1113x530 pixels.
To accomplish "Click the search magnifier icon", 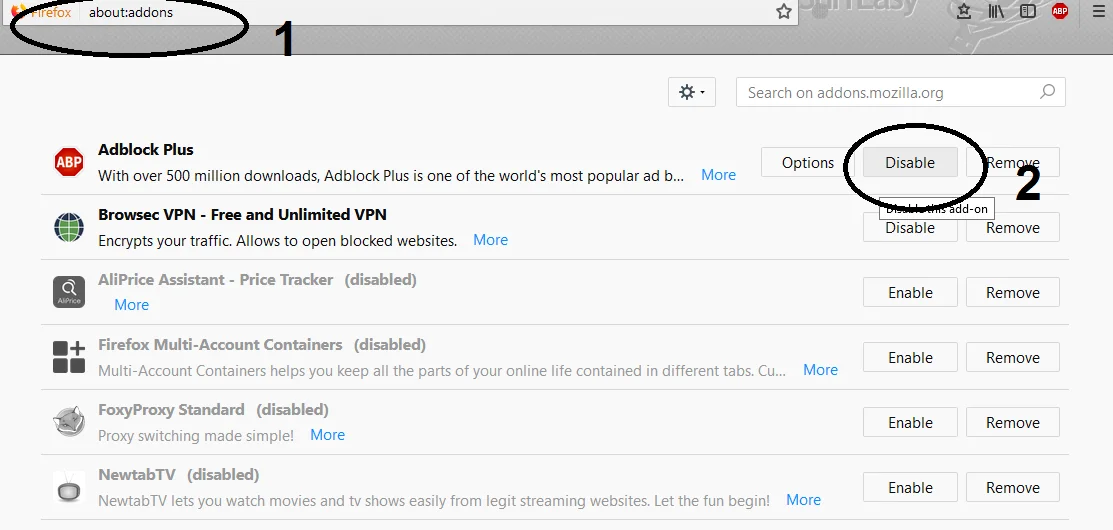I will (1047, 92).
